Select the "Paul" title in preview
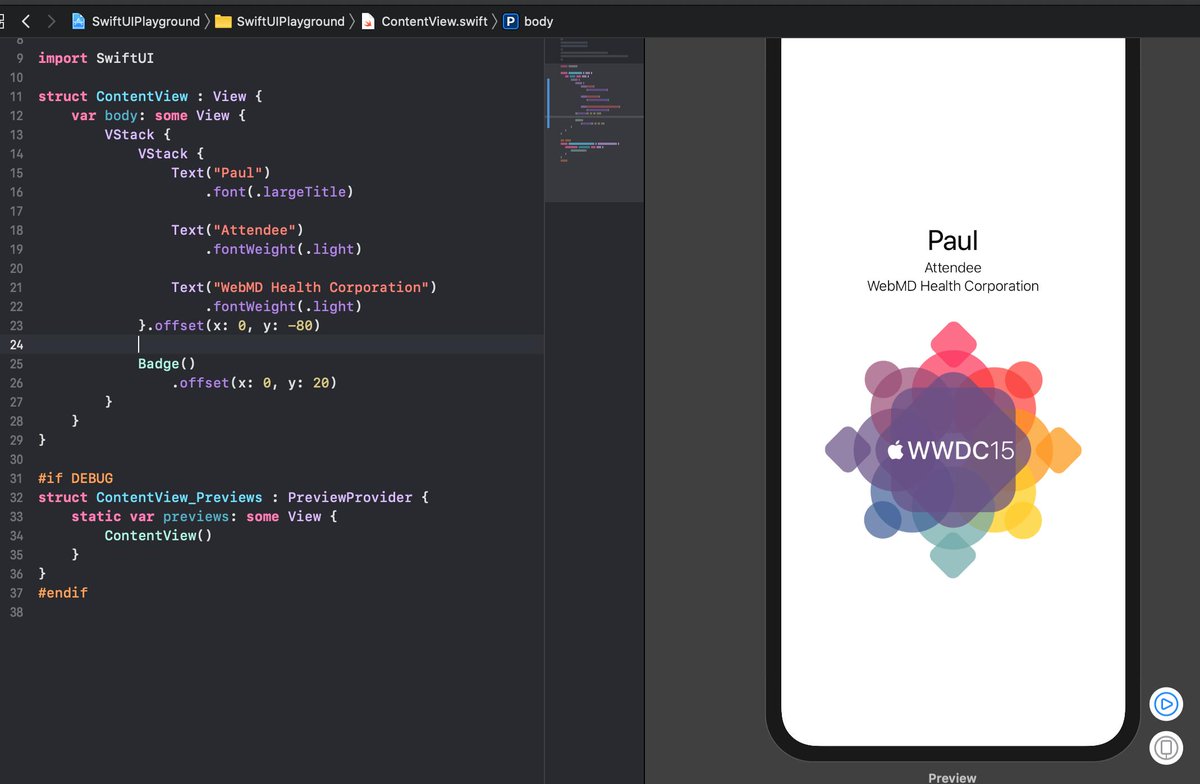This screenshot has height=784, width=1200. click(x=953, y=240)
